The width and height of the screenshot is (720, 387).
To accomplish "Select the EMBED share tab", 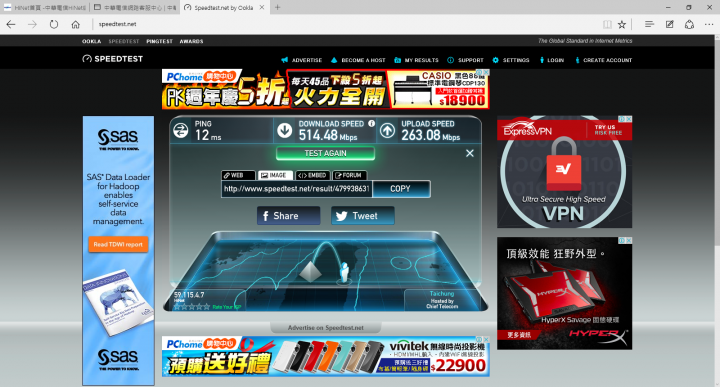I will coord(312,175).
